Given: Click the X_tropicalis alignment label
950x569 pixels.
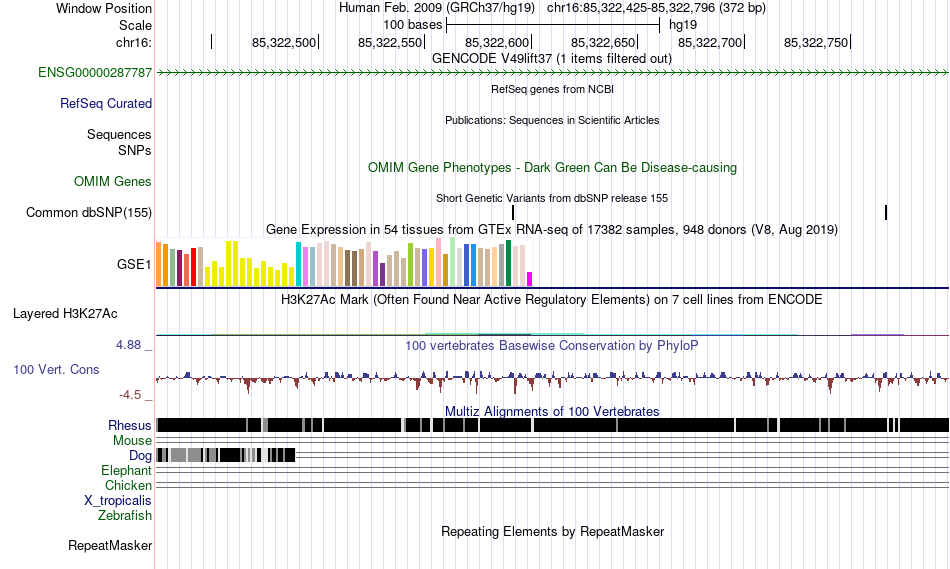Looking at the screenshot, I should 118,501.
